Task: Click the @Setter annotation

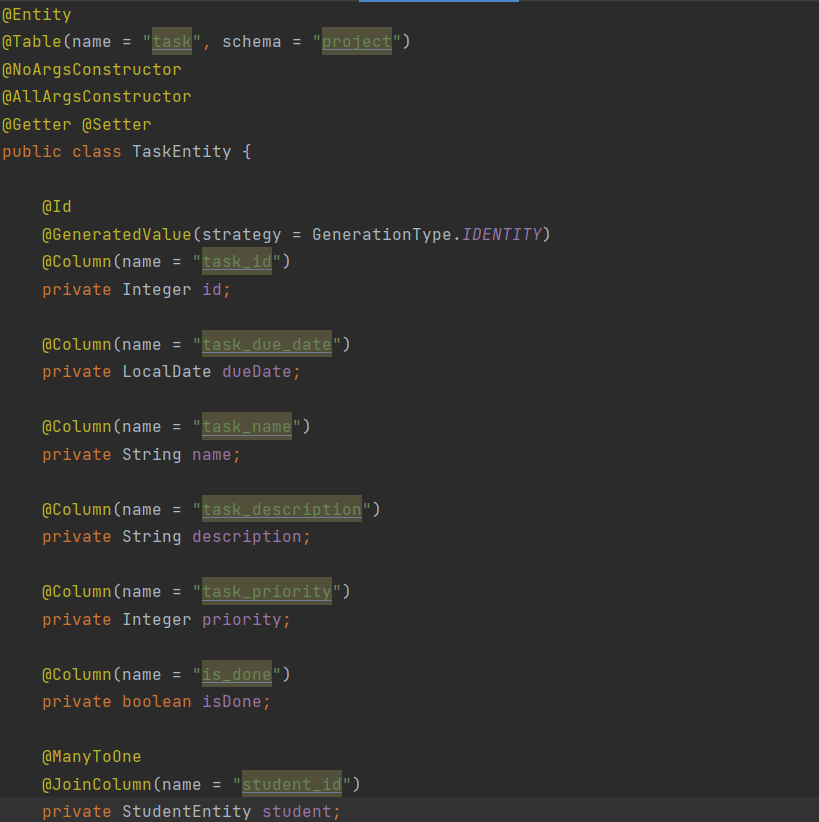Action: [x=117, y=125]
